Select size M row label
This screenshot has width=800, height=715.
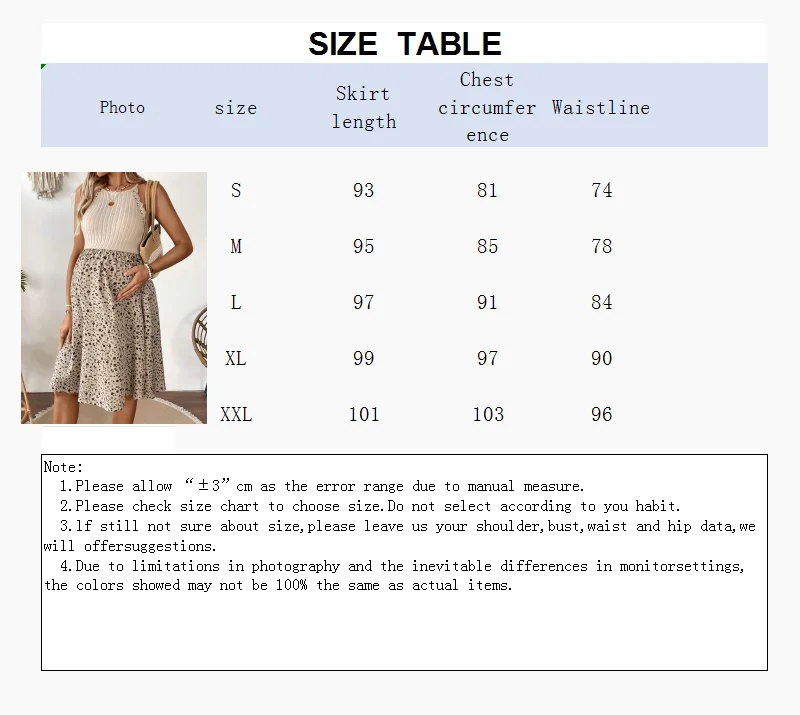(x=236, y=246)
